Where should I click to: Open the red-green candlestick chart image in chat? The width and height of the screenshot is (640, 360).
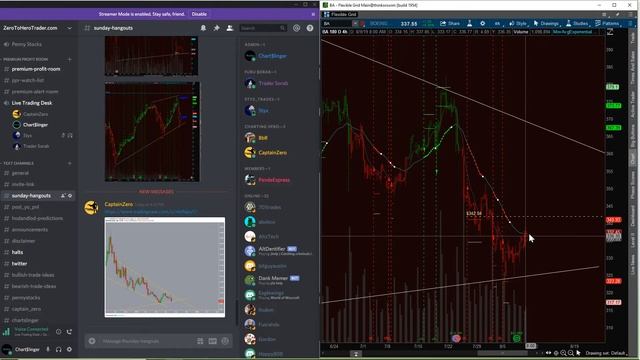click(x=152, y=131)
